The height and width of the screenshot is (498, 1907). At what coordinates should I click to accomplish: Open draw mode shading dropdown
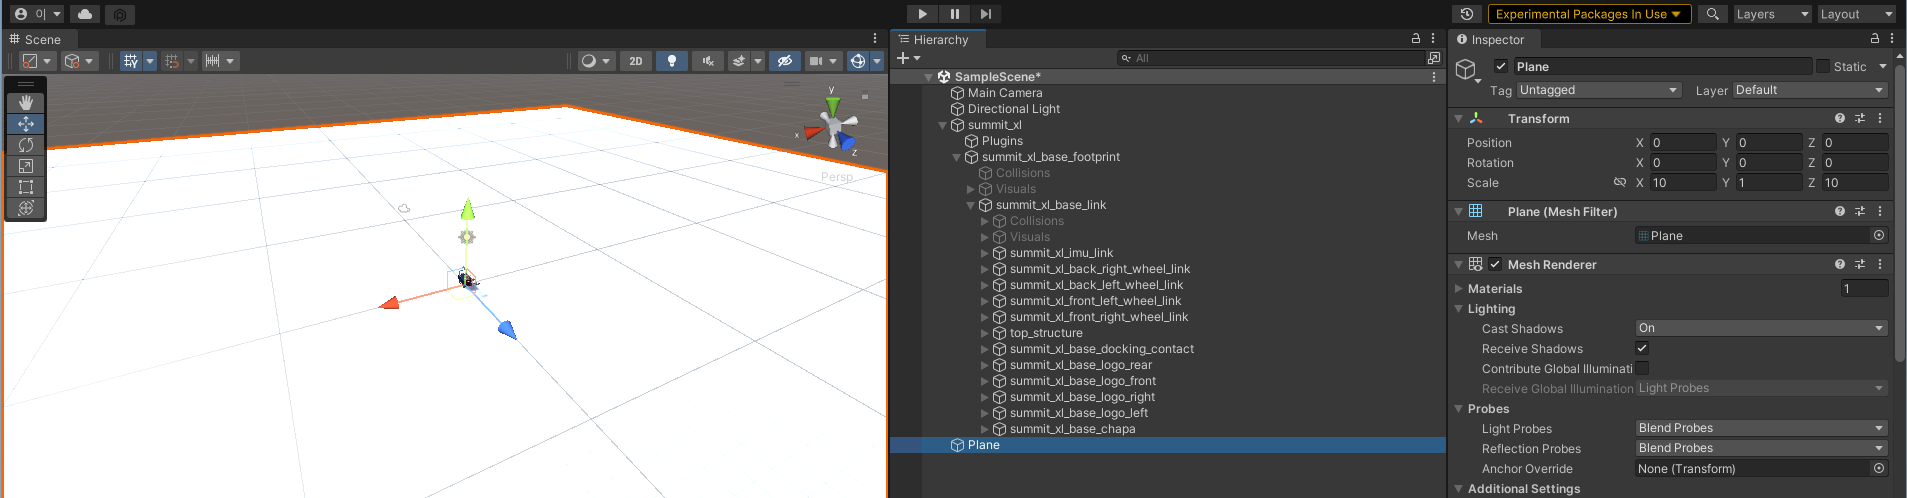click(x=595, y=61)
